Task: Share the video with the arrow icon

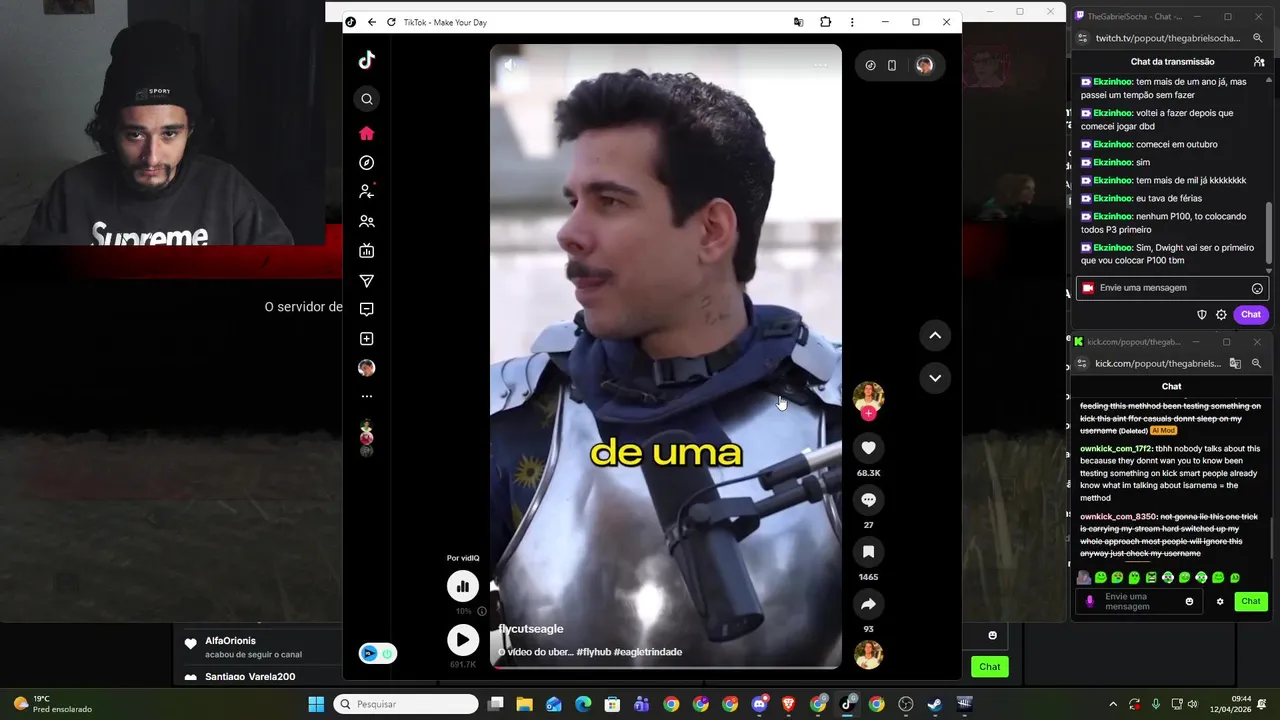Action: [868, 604]
